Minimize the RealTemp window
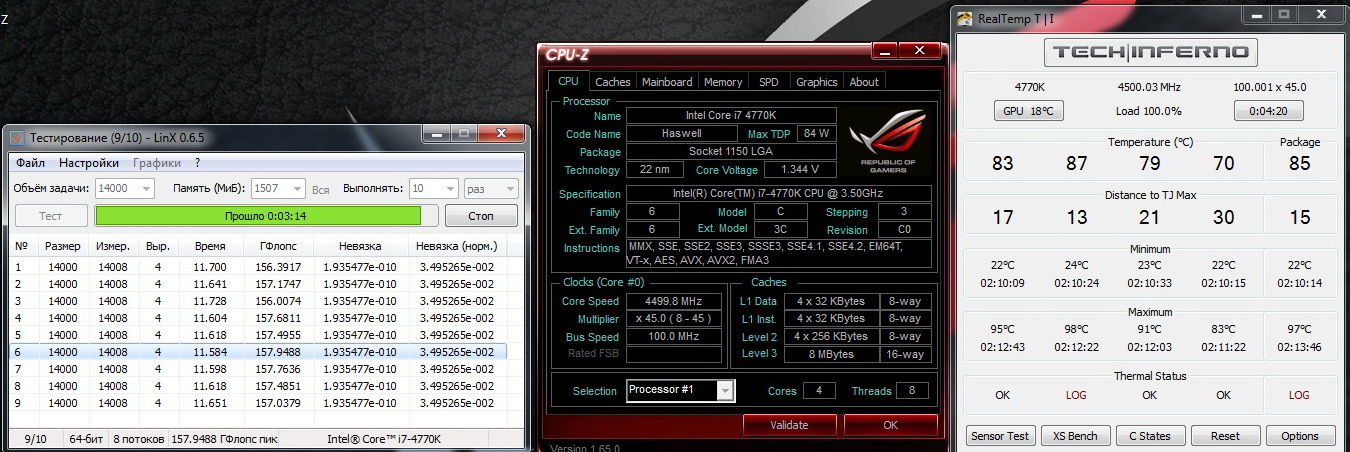Image resolution: width=1350 pixels, height=452 pixels. (1258, 15)
